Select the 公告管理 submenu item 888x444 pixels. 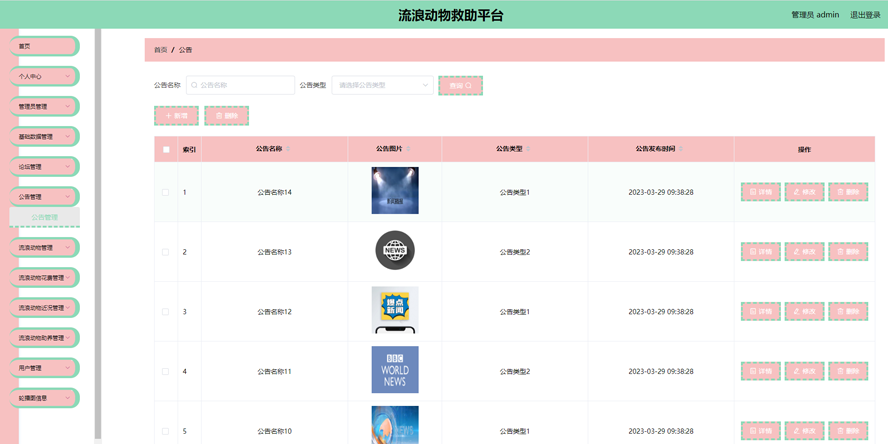pyautogui.click(x=45, y=217)
